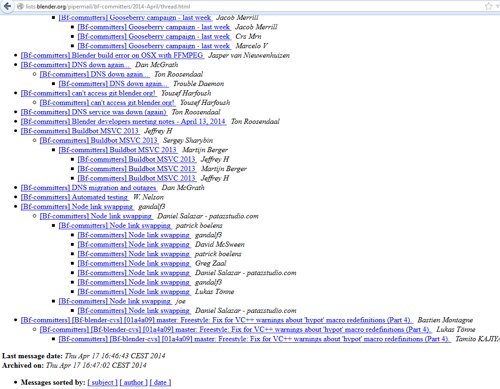Open Freestyle VC++ warnings reply by Lukas Tönne

coord(236,329)
